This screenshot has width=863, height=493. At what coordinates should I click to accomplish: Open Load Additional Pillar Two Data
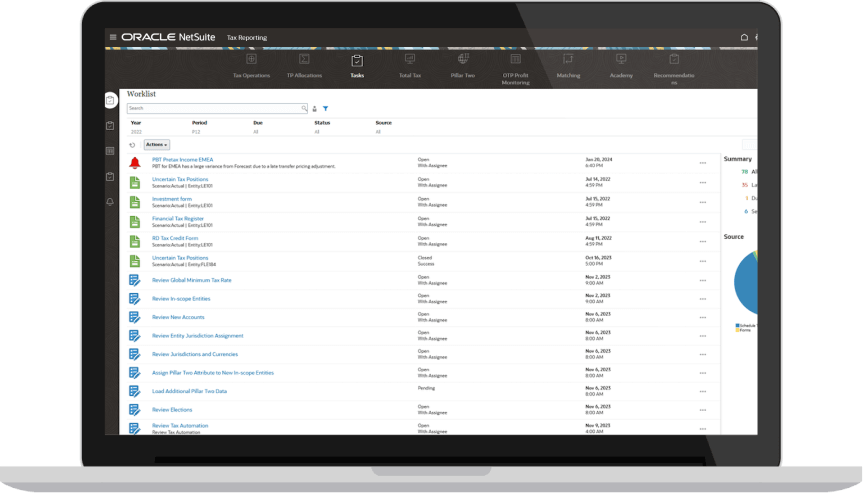(x=189, y=391)
